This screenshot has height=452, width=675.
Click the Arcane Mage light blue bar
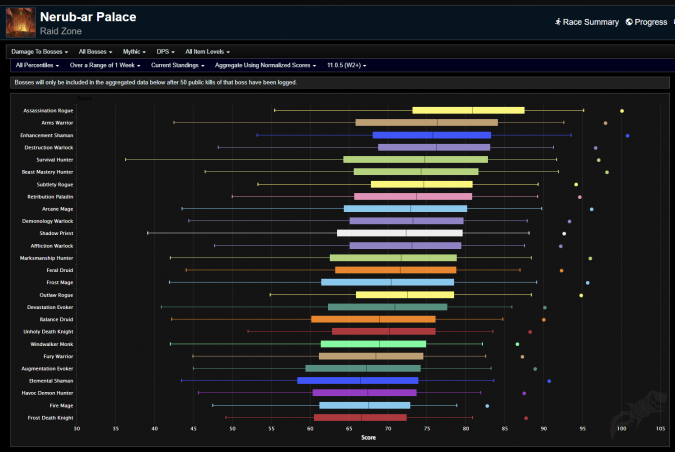click(x=406, y=209)
